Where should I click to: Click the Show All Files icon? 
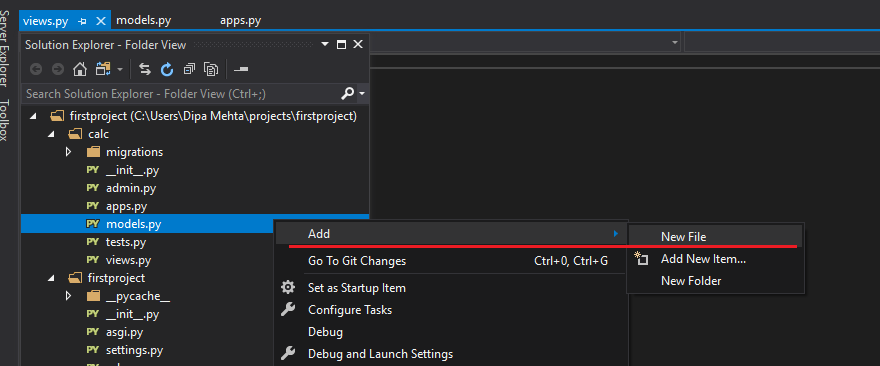pos(211,69)
